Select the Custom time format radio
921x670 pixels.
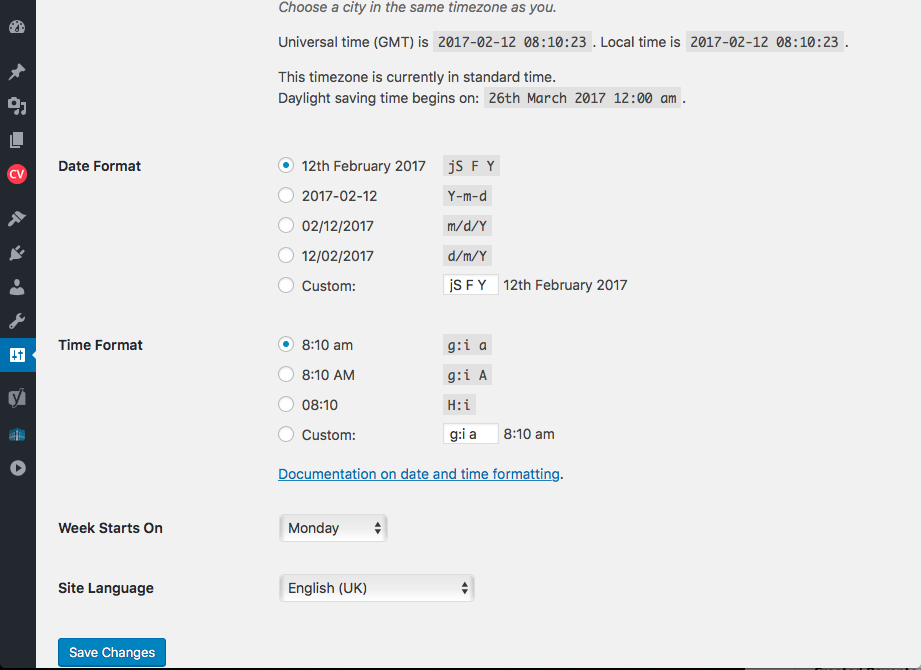pyautogui.click(x=286, y=435)
